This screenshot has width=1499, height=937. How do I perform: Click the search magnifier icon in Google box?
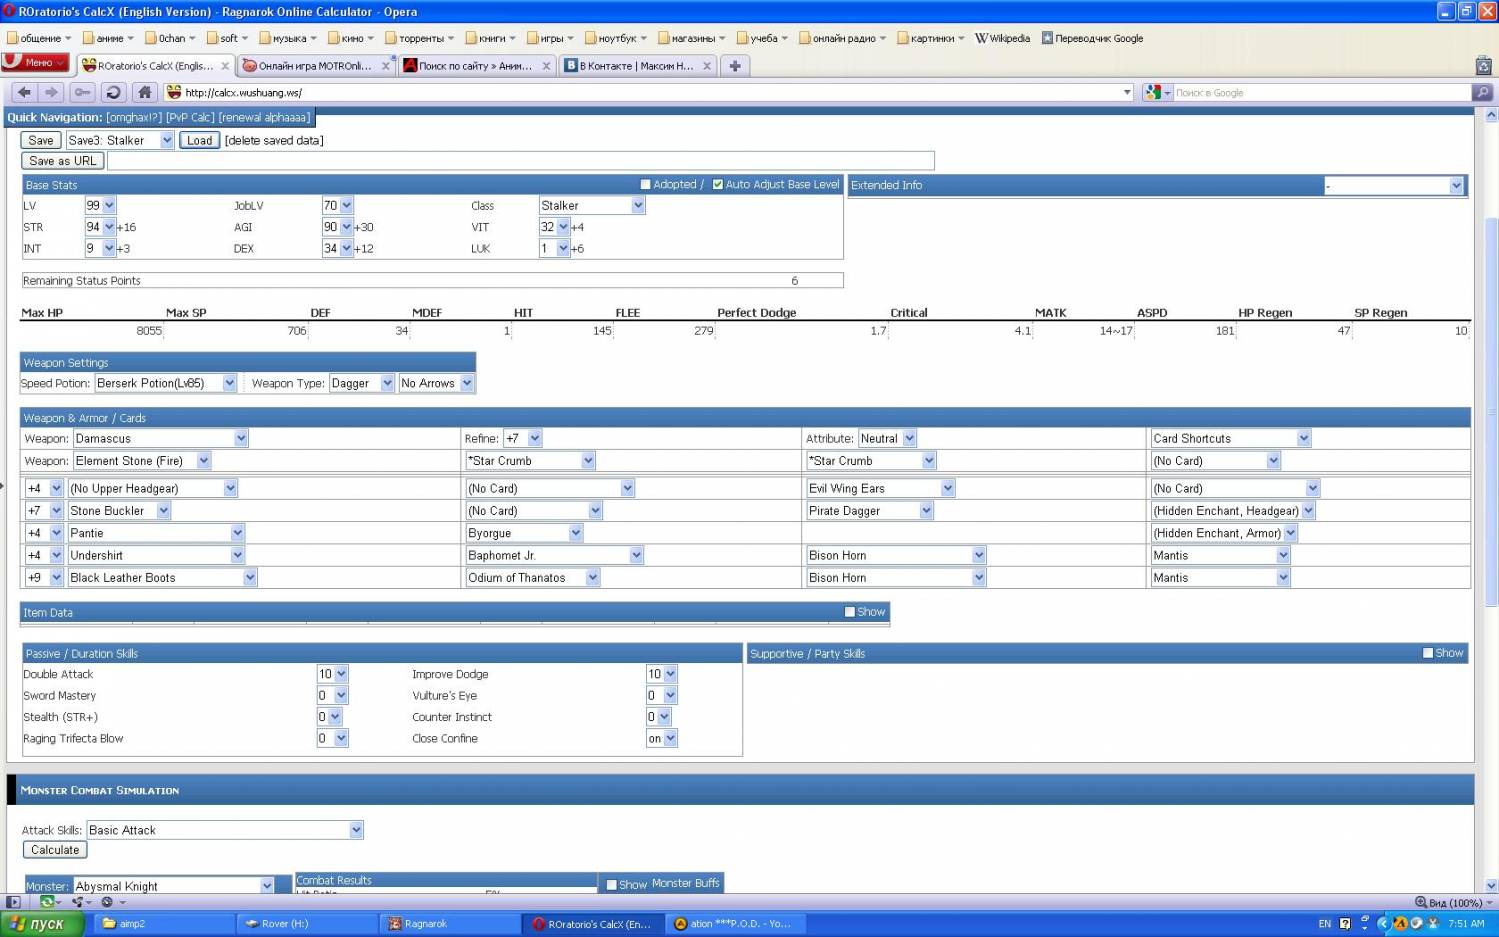tap(1483, 92)
